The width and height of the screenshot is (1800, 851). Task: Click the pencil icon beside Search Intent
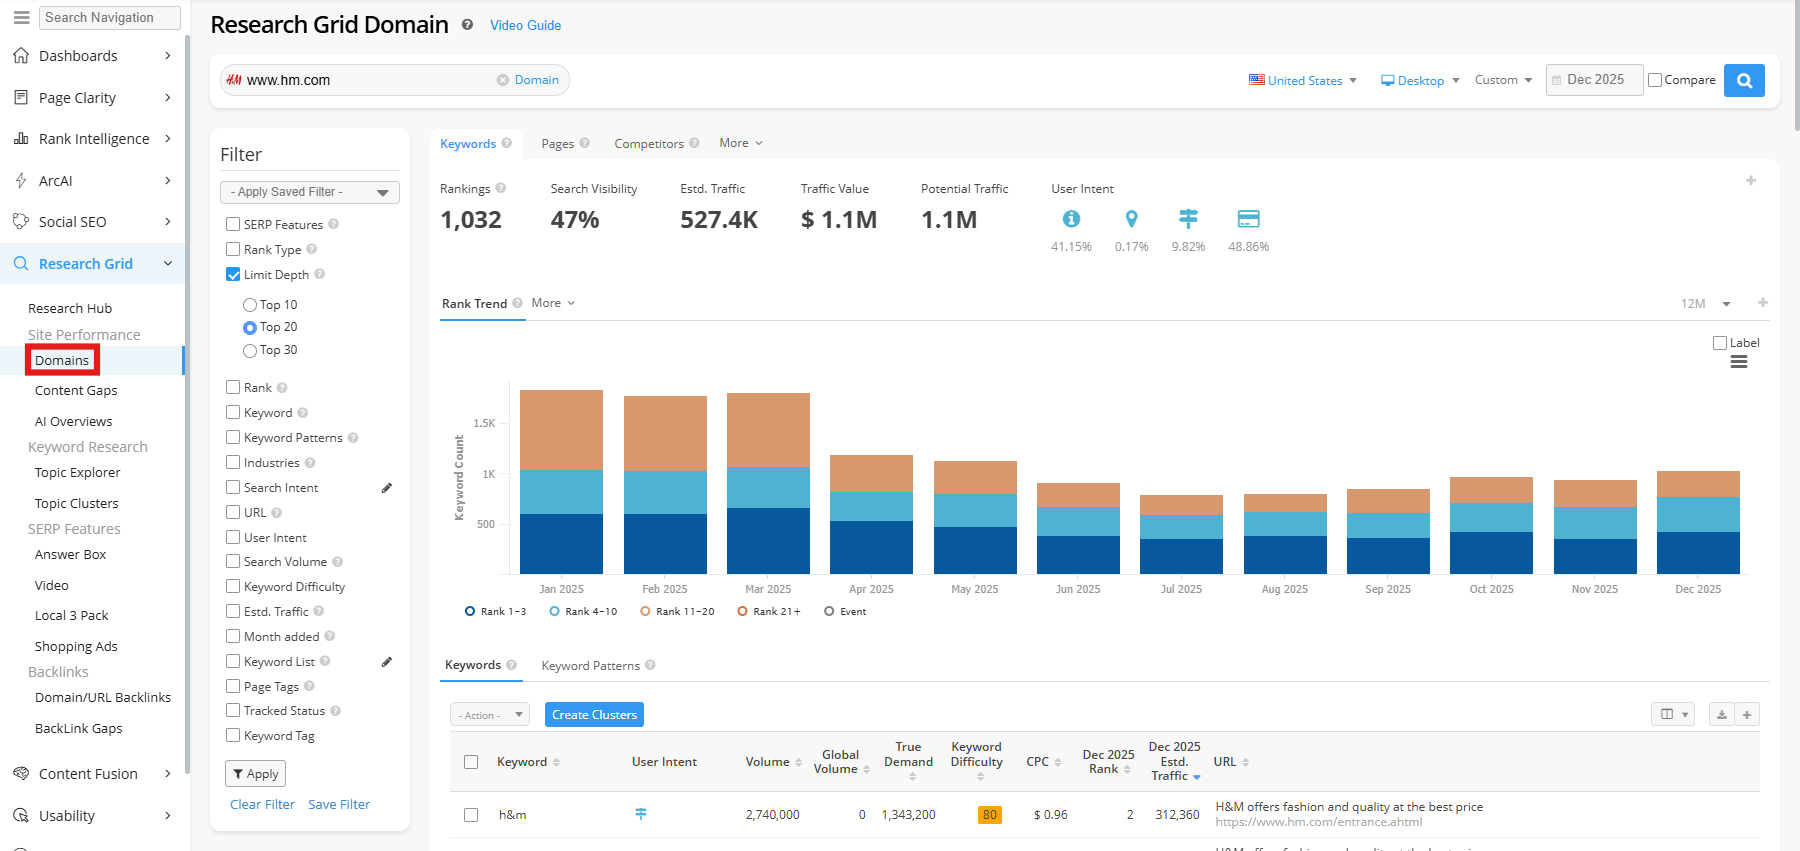(387, 488)
